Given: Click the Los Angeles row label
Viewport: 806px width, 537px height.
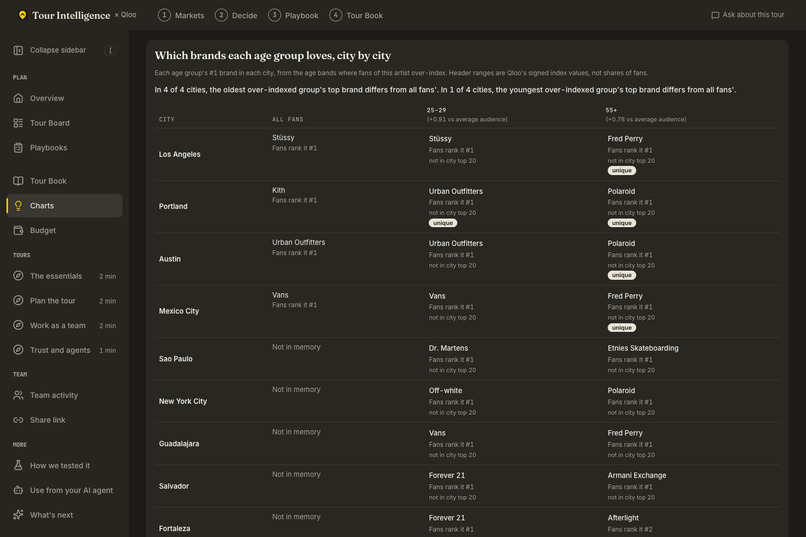Looking at the screenshot, I should (179, 154).
